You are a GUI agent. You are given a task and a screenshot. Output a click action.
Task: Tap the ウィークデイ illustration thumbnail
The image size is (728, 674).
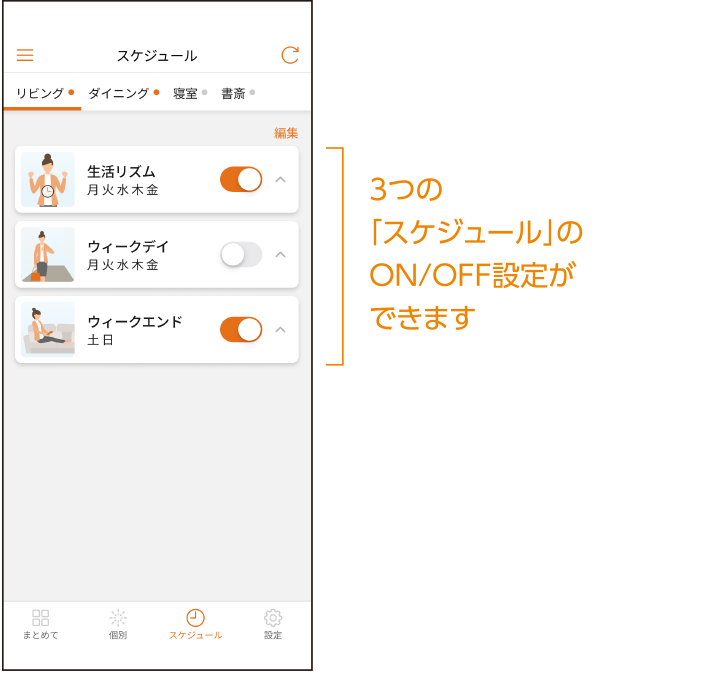tap(48, 254)
